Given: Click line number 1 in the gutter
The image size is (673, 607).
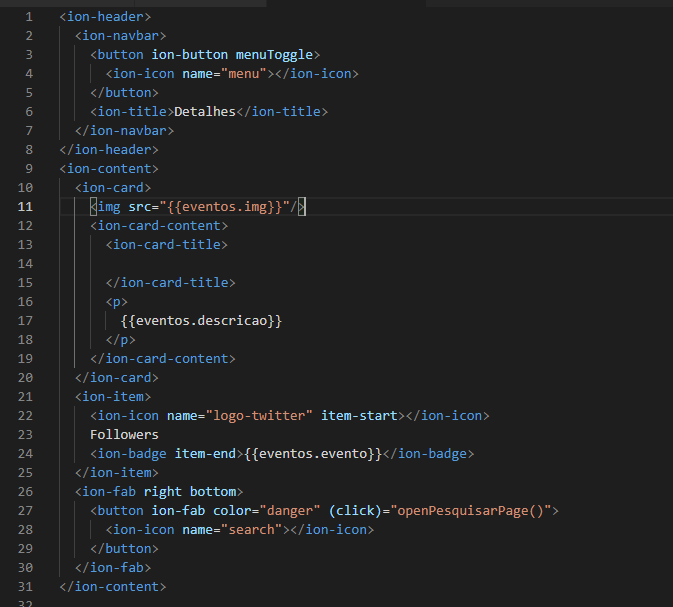Looking at the screenshot, I should 29,17.
